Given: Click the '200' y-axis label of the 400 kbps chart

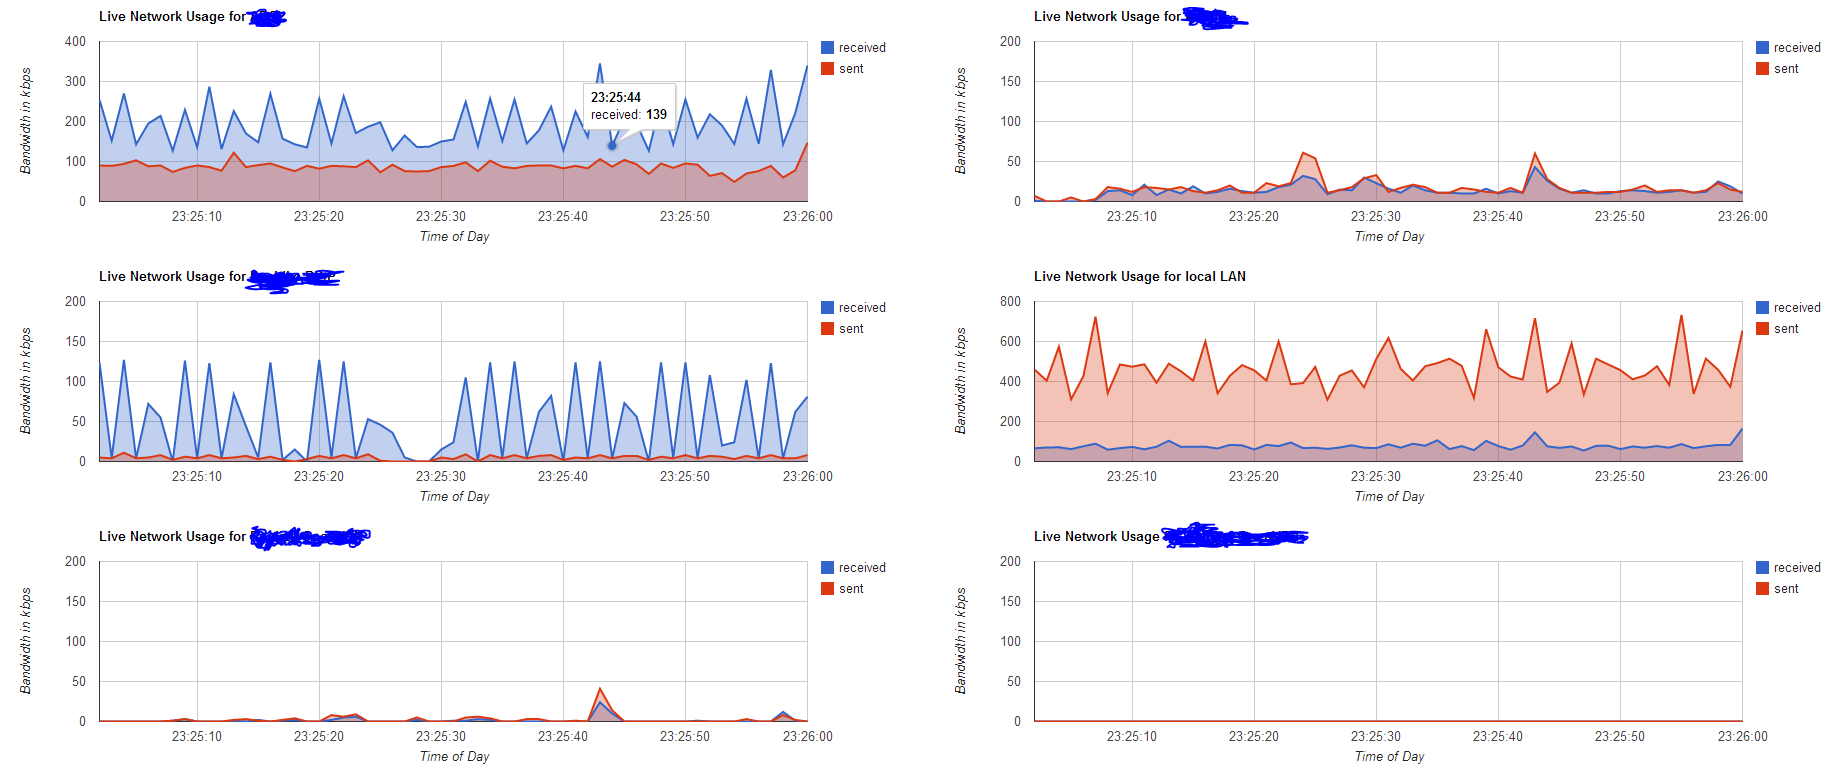Looking at the screenshot, I should tap(75, 121).
